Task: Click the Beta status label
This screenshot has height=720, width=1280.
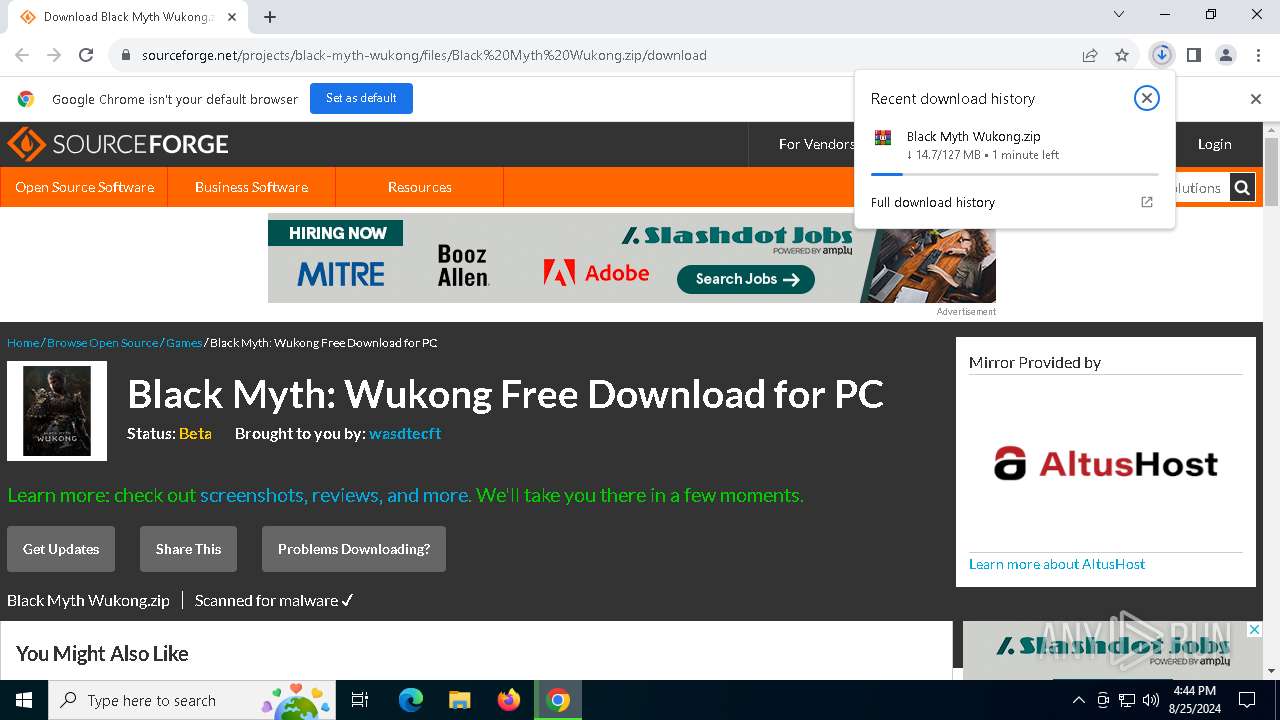Action: pyautogui.click(x=195, y=433)
